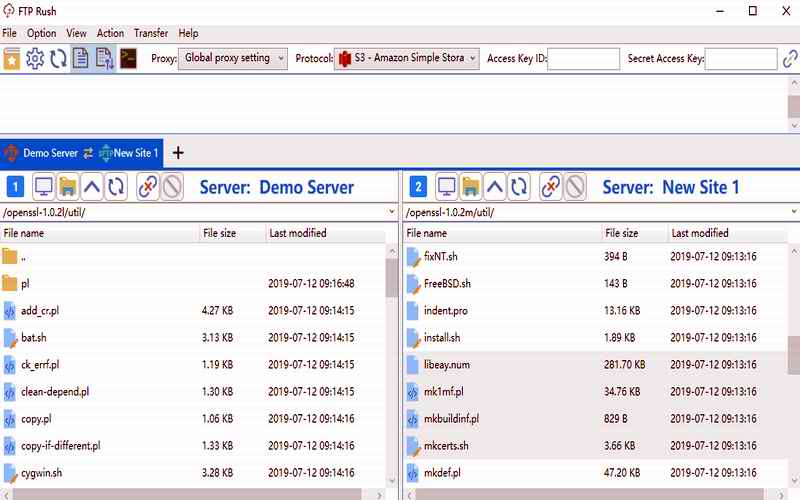800x500 pixels.
Task: Refresh the New Site 1 file listing
Action: coord(519,186)
